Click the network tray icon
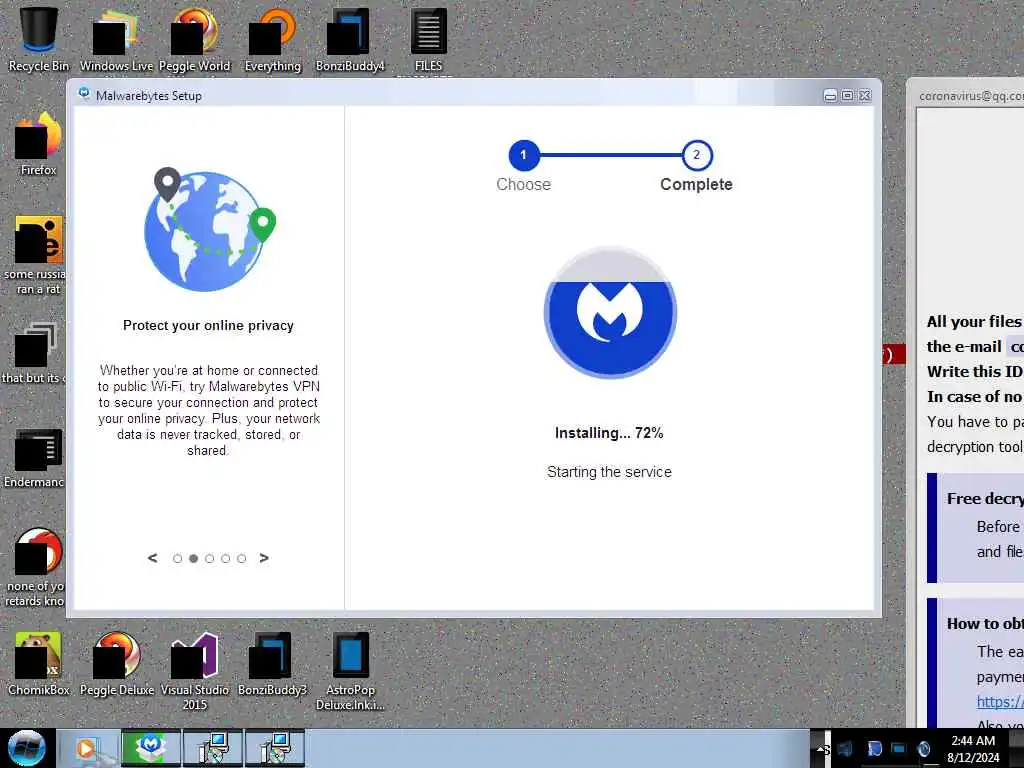1024x768 pixels. click(899, 748)
